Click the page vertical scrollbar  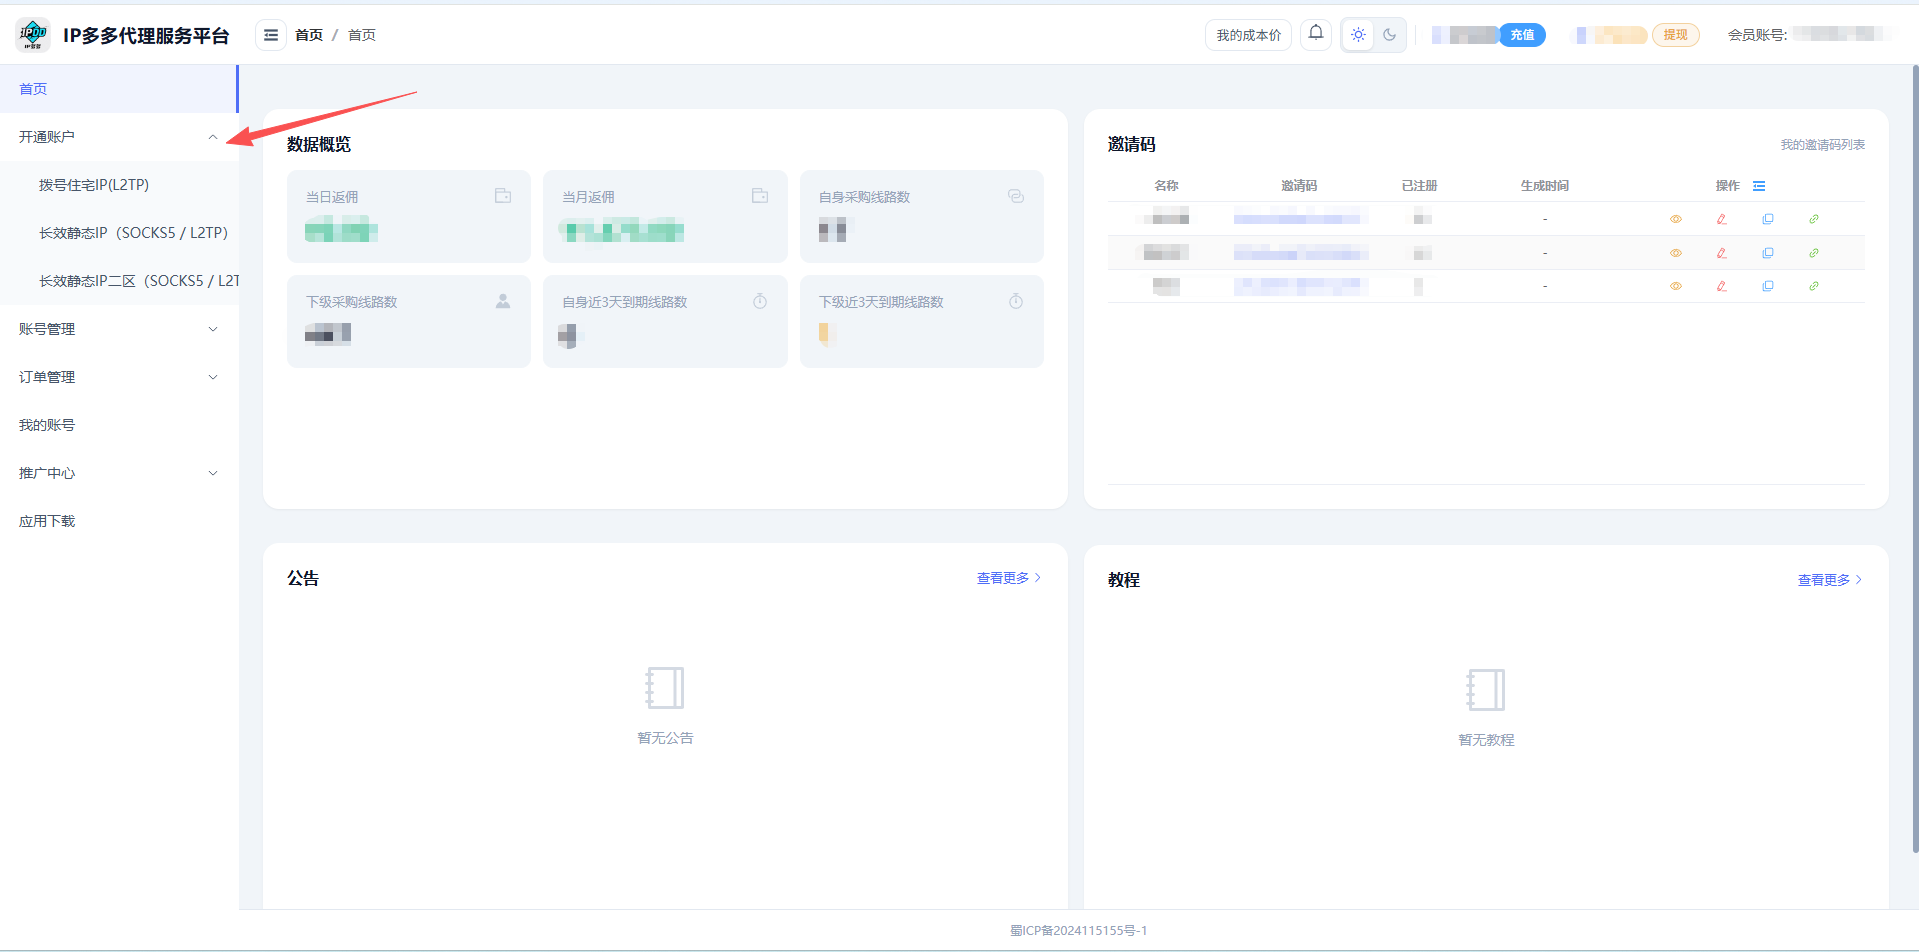[1914, 459]
